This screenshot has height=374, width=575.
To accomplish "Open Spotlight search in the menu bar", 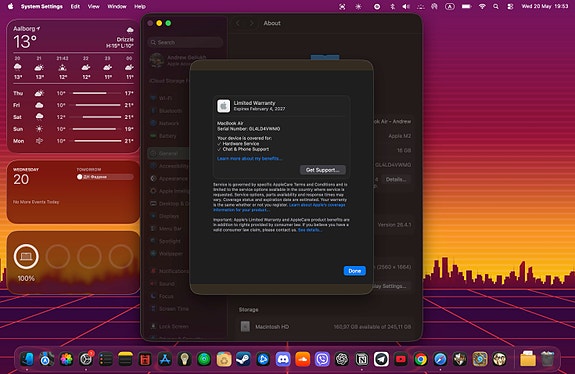I will pyautogui.click(x=496, y=6).
